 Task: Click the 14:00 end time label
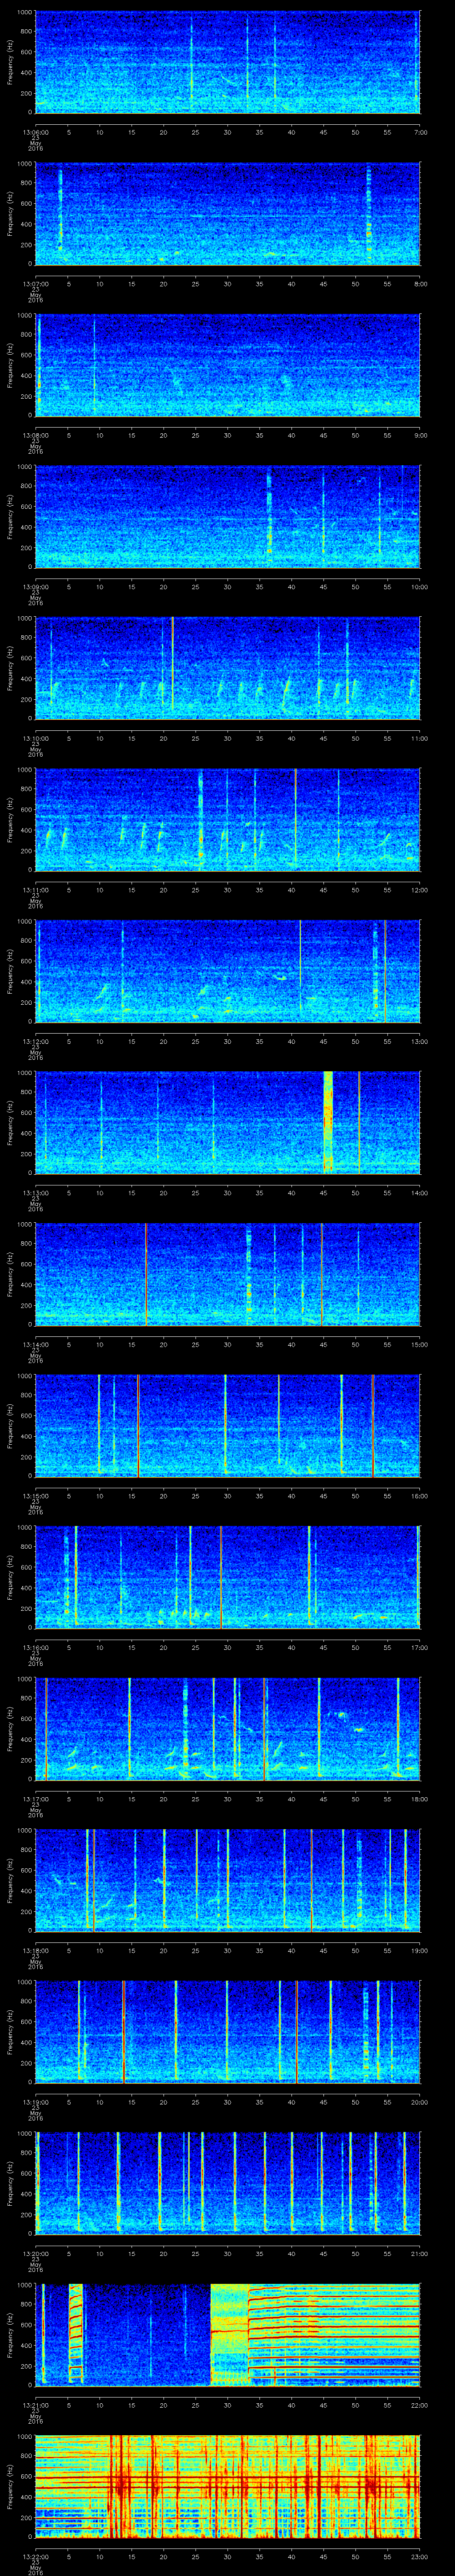click(419, 1192)
